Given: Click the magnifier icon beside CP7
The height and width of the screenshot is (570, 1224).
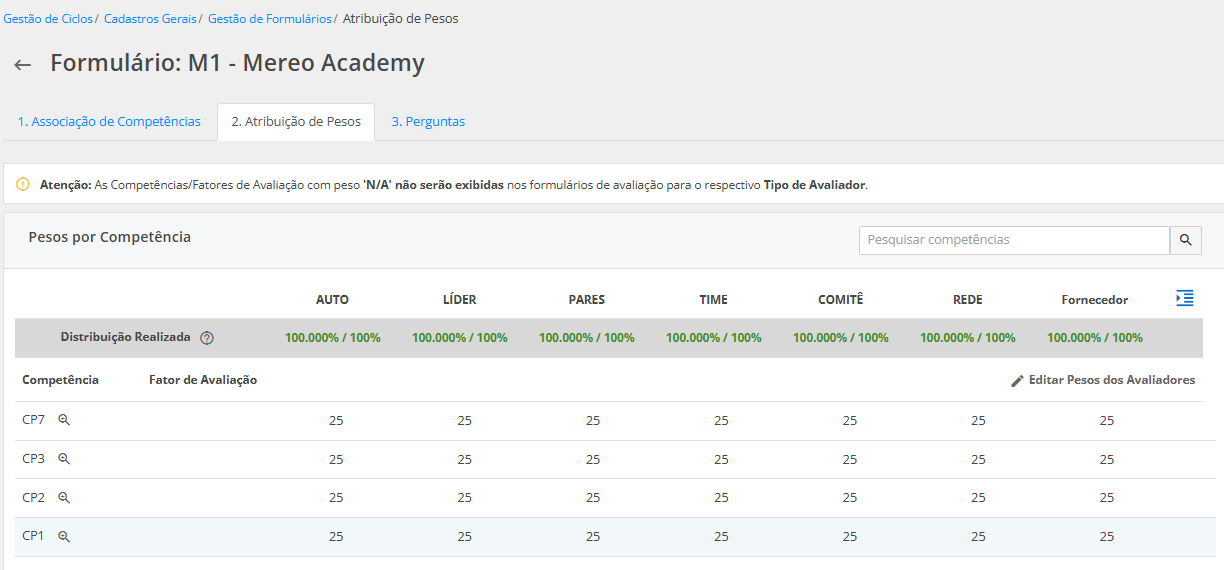Looking at the screenshot, I should click(64, 420).
